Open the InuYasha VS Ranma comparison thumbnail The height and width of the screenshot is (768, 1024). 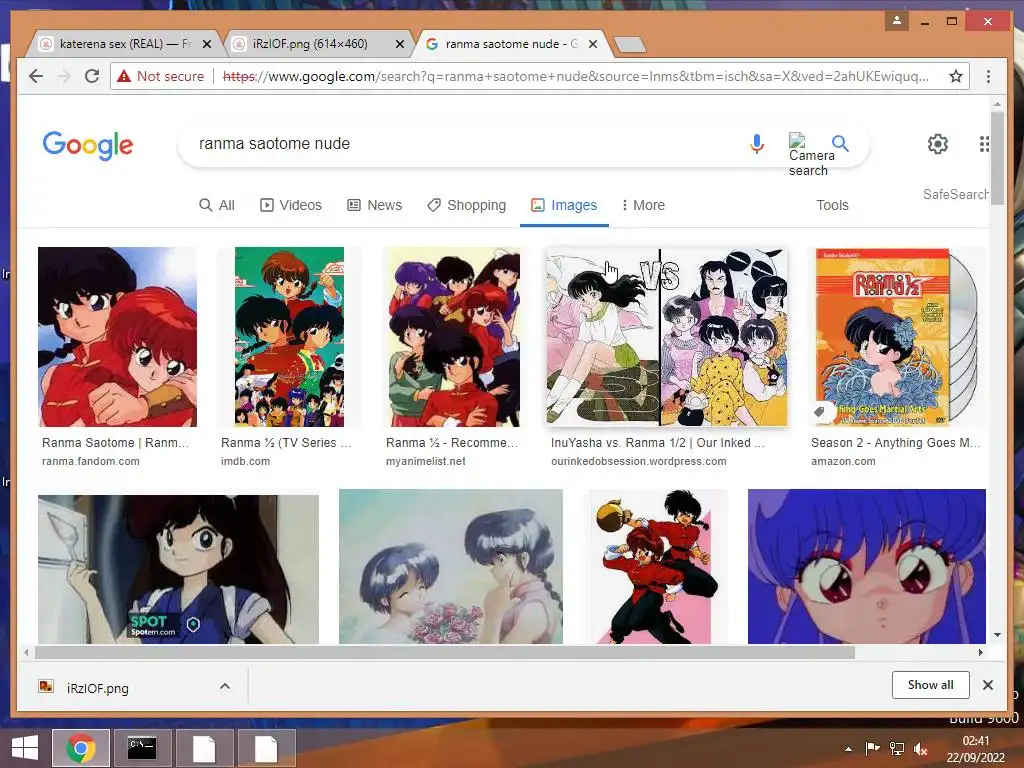coord(667,336)
